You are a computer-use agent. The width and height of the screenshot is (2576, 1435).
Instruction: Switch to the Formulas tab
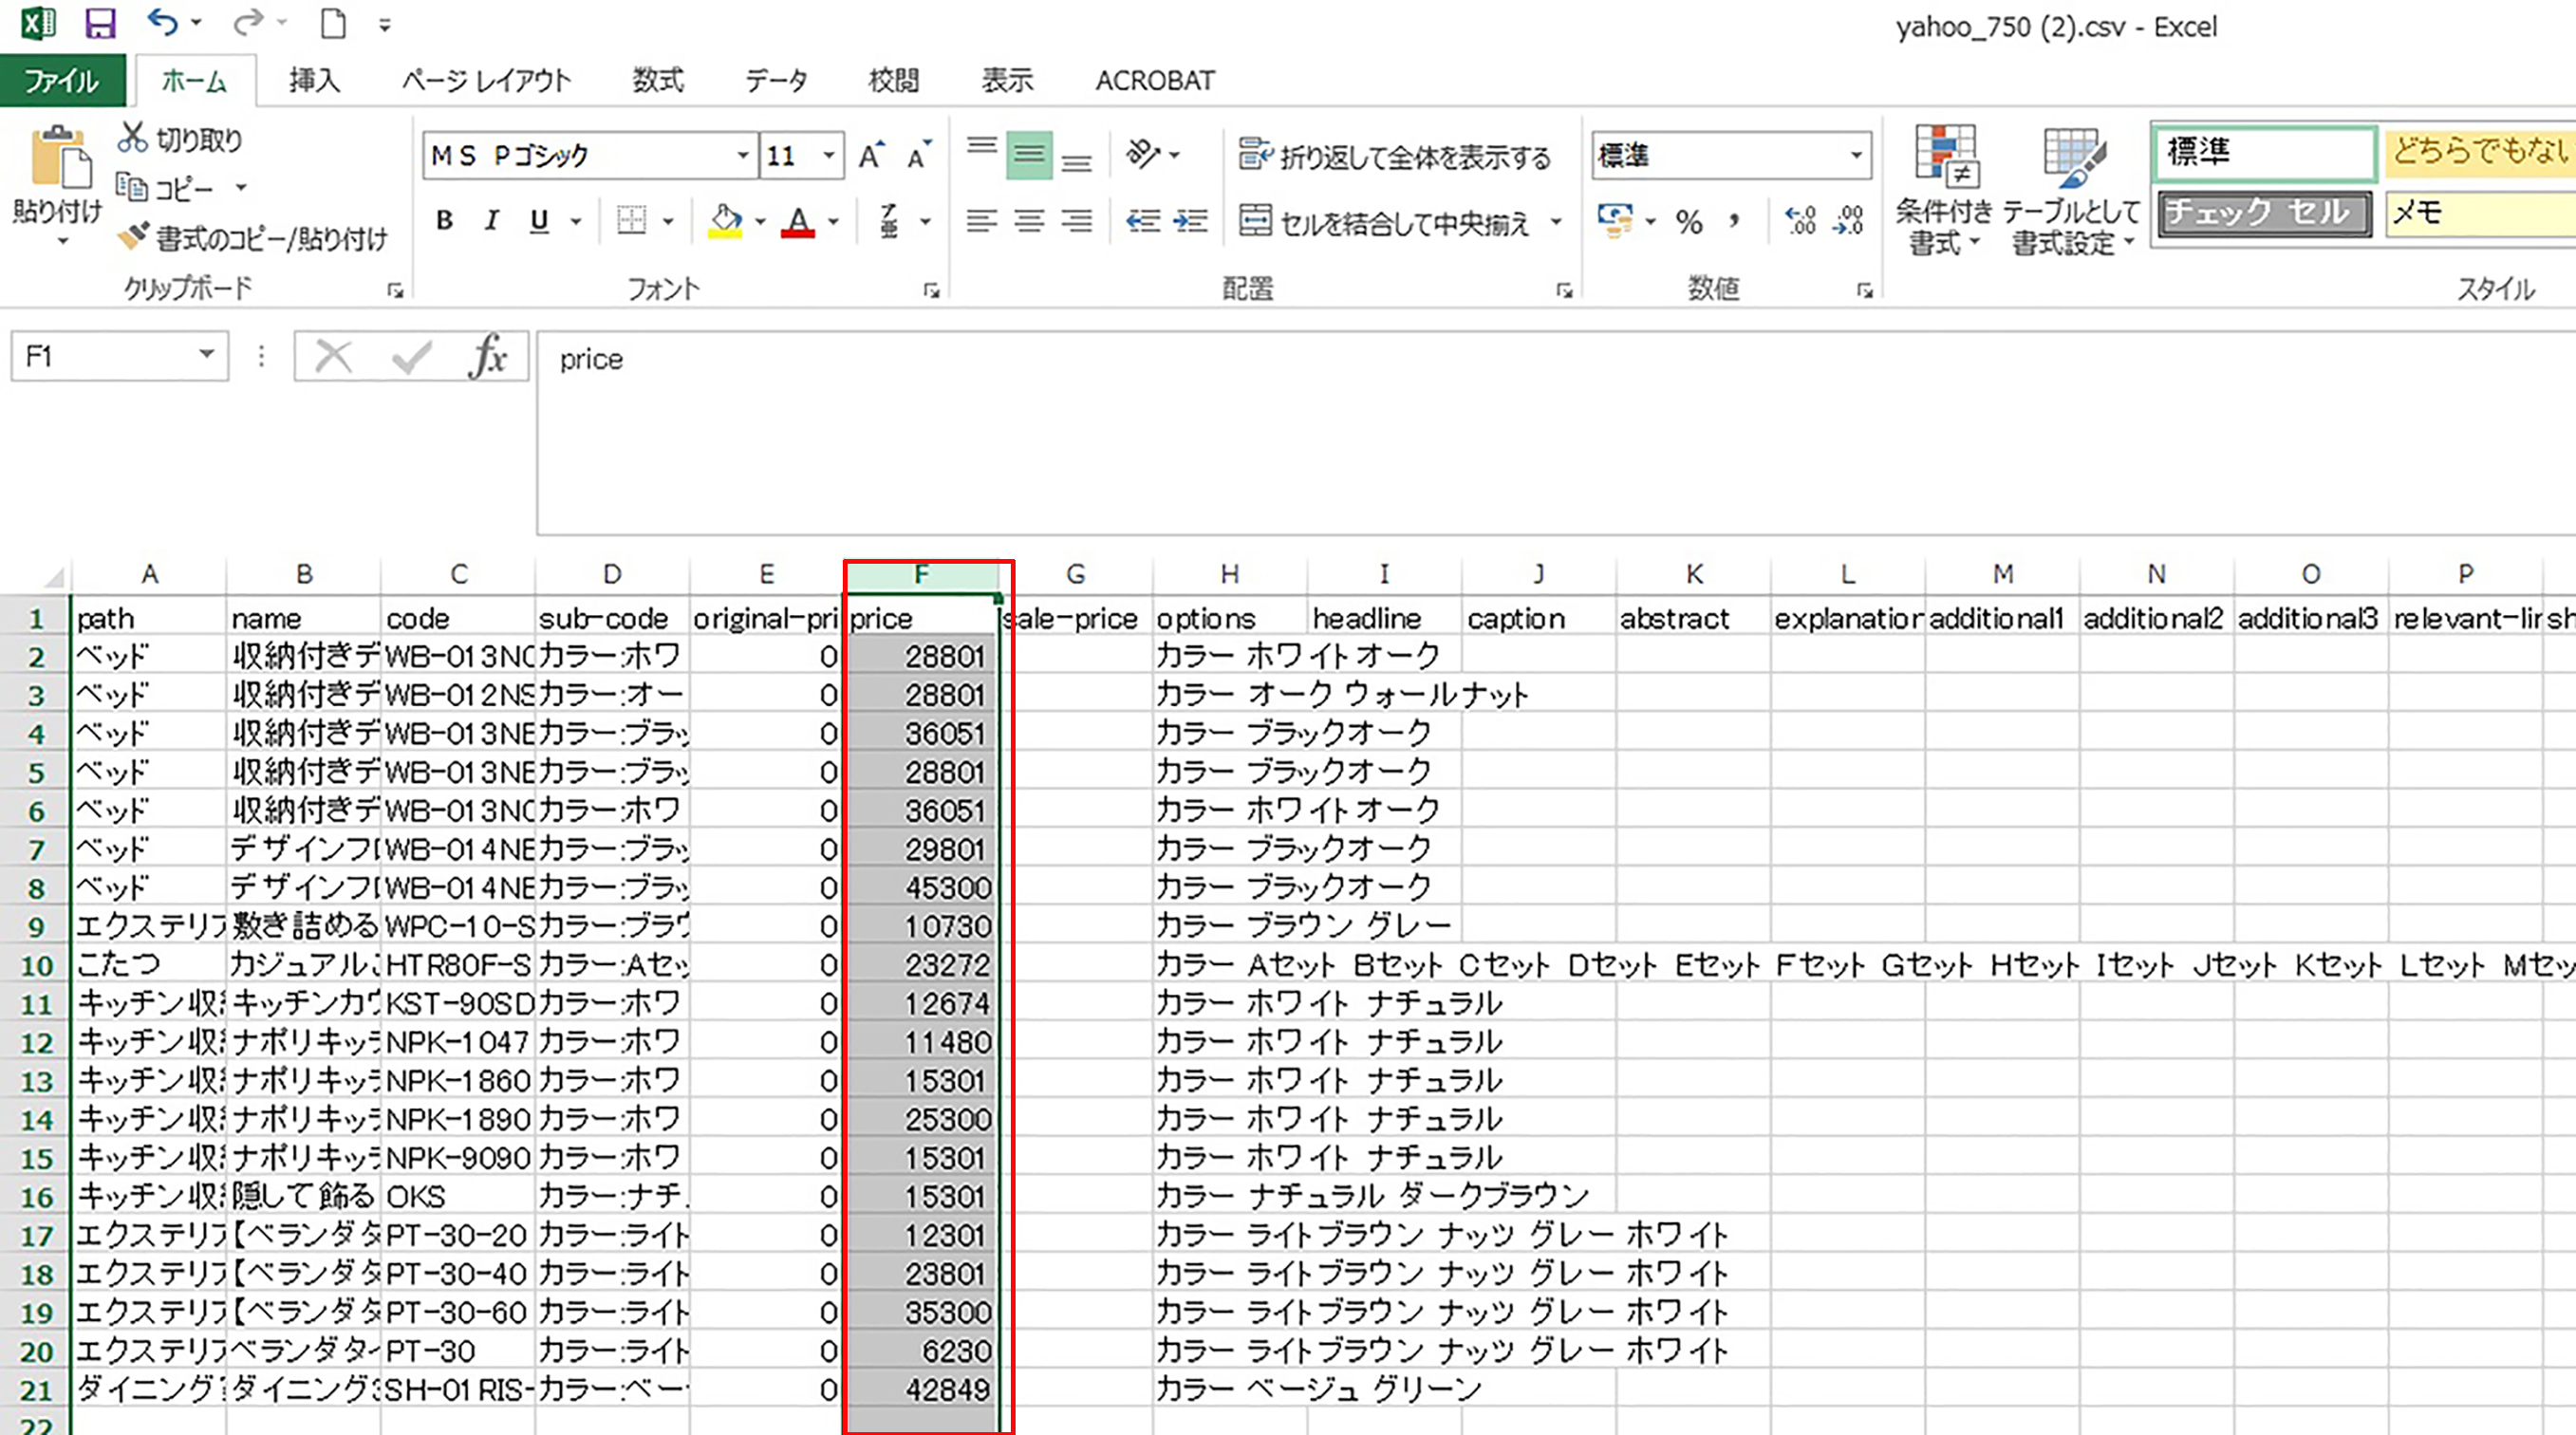[x=658, y=81]
